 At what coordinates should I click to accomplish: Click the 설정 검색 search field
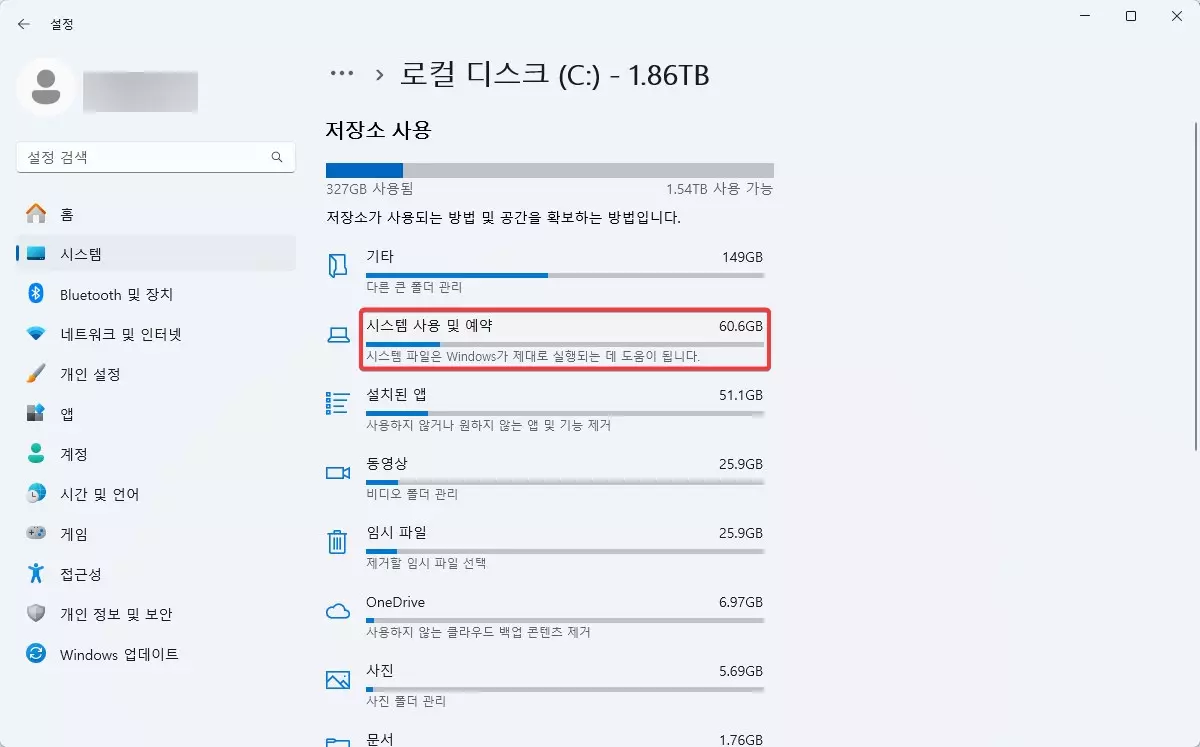(x=155, y=157)
